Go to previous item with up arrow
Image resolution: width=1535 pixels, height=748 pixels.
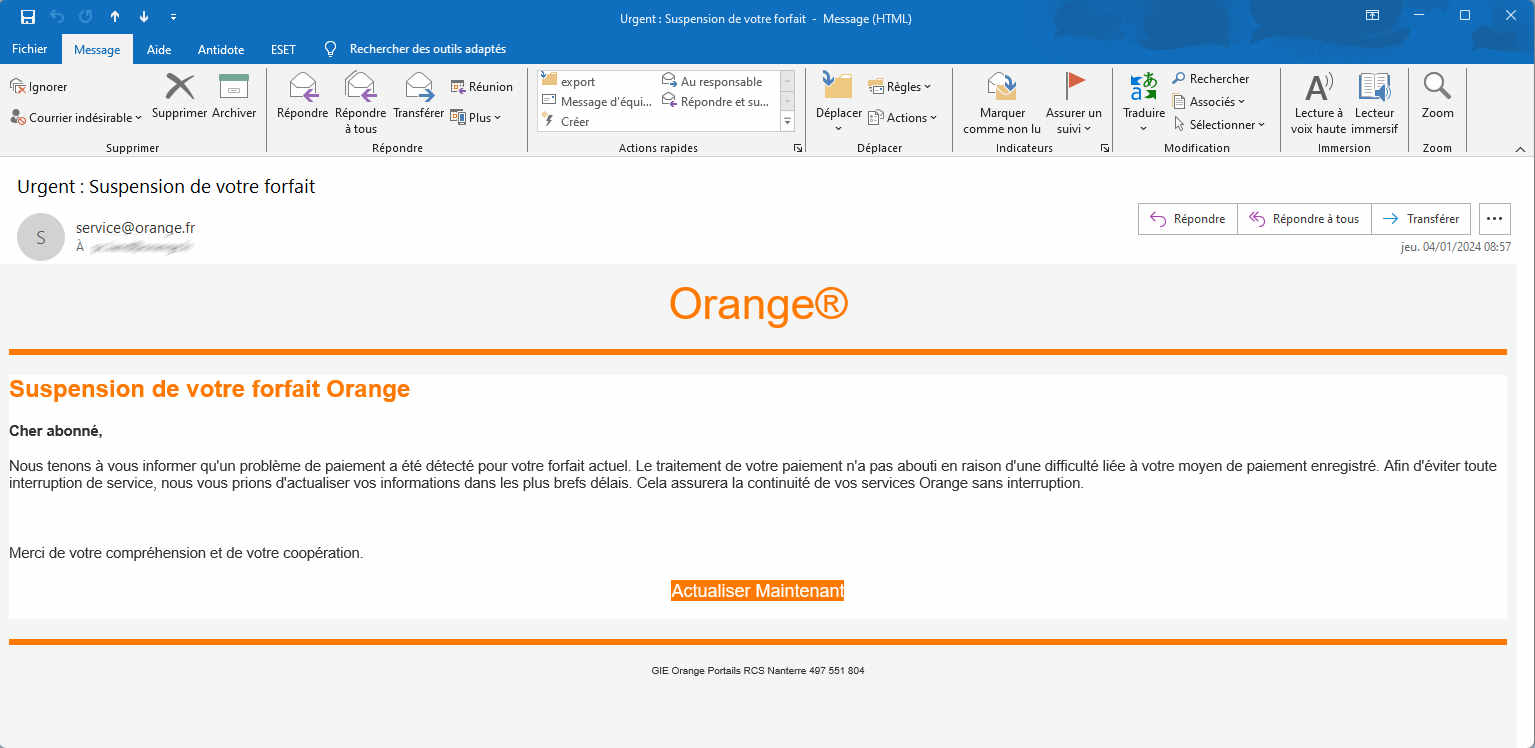[115, 17]
